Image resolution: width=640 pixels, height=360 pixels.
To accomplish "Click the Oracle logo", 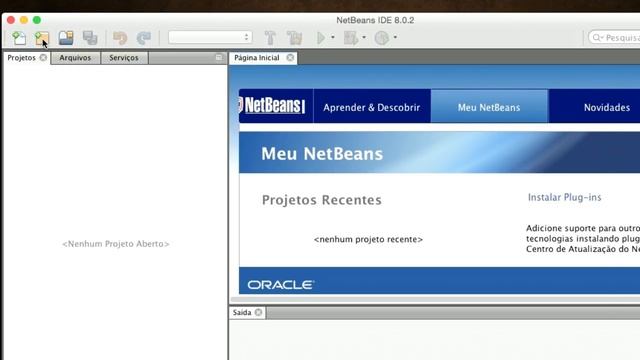I will (x=280, y=285).
